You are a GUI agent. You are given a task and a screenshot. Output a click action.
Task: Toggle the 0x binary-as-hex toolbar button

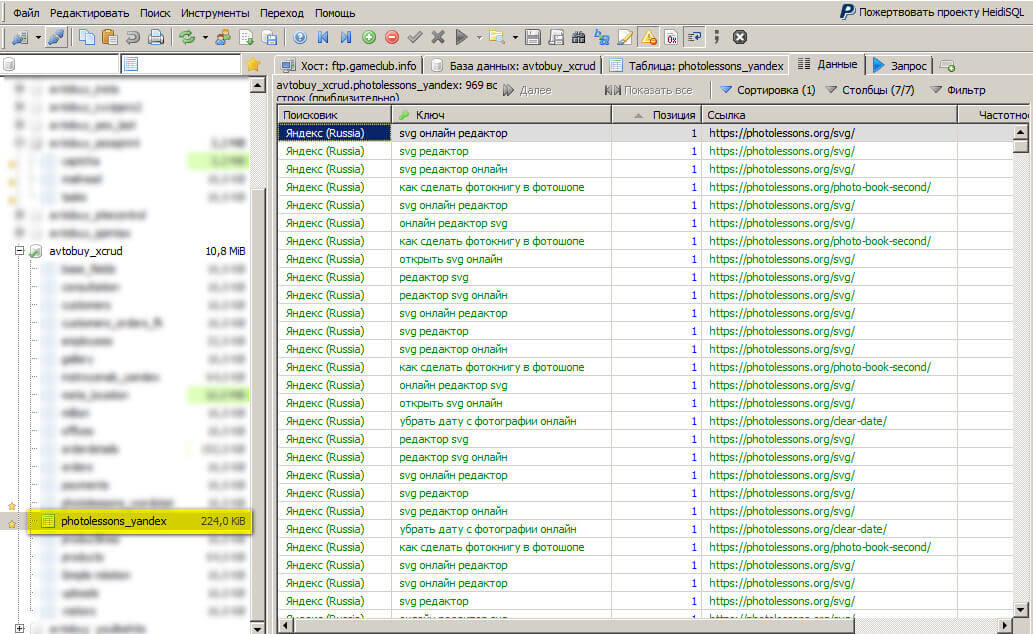click(x=671, y=38)
